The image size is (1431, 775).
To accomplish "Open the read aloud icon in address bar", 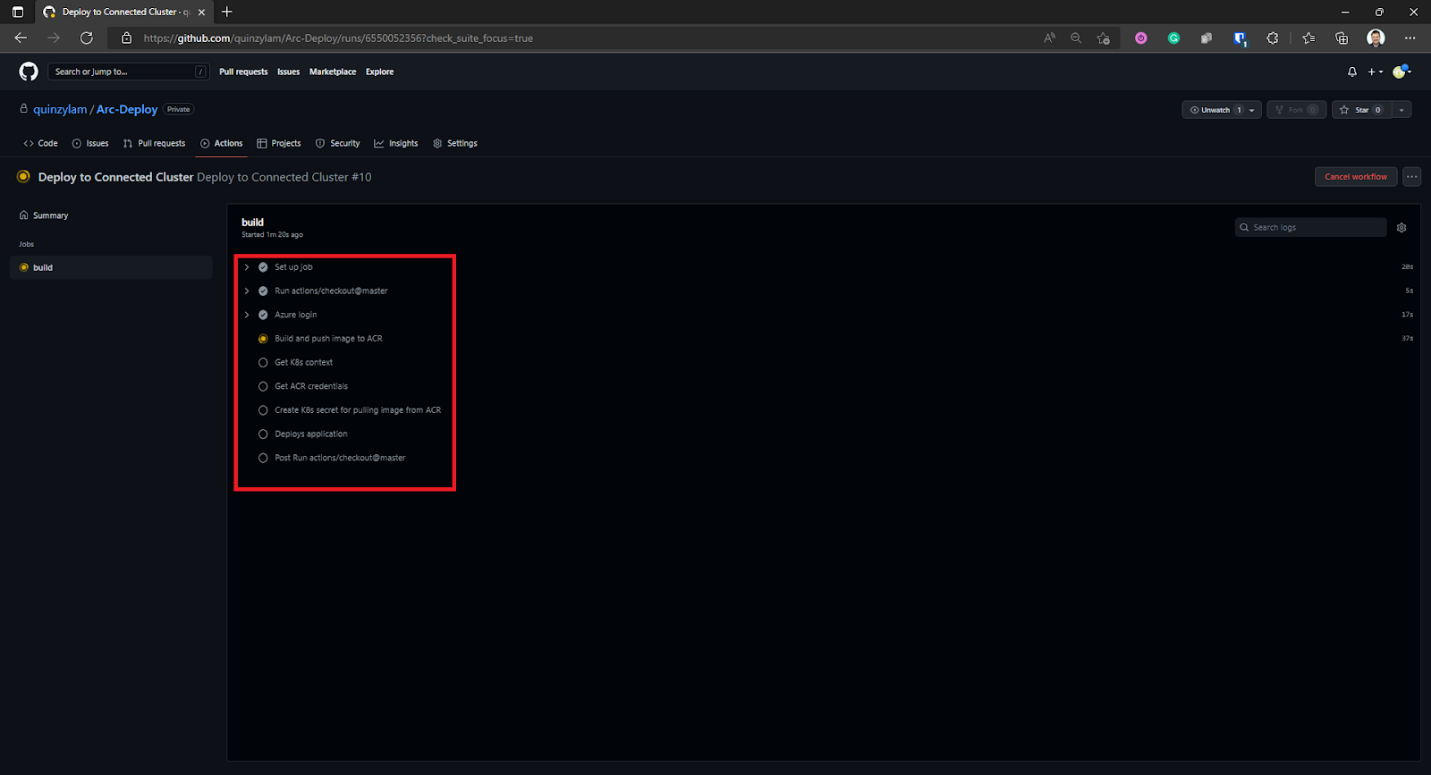I will click(1049, 38).
